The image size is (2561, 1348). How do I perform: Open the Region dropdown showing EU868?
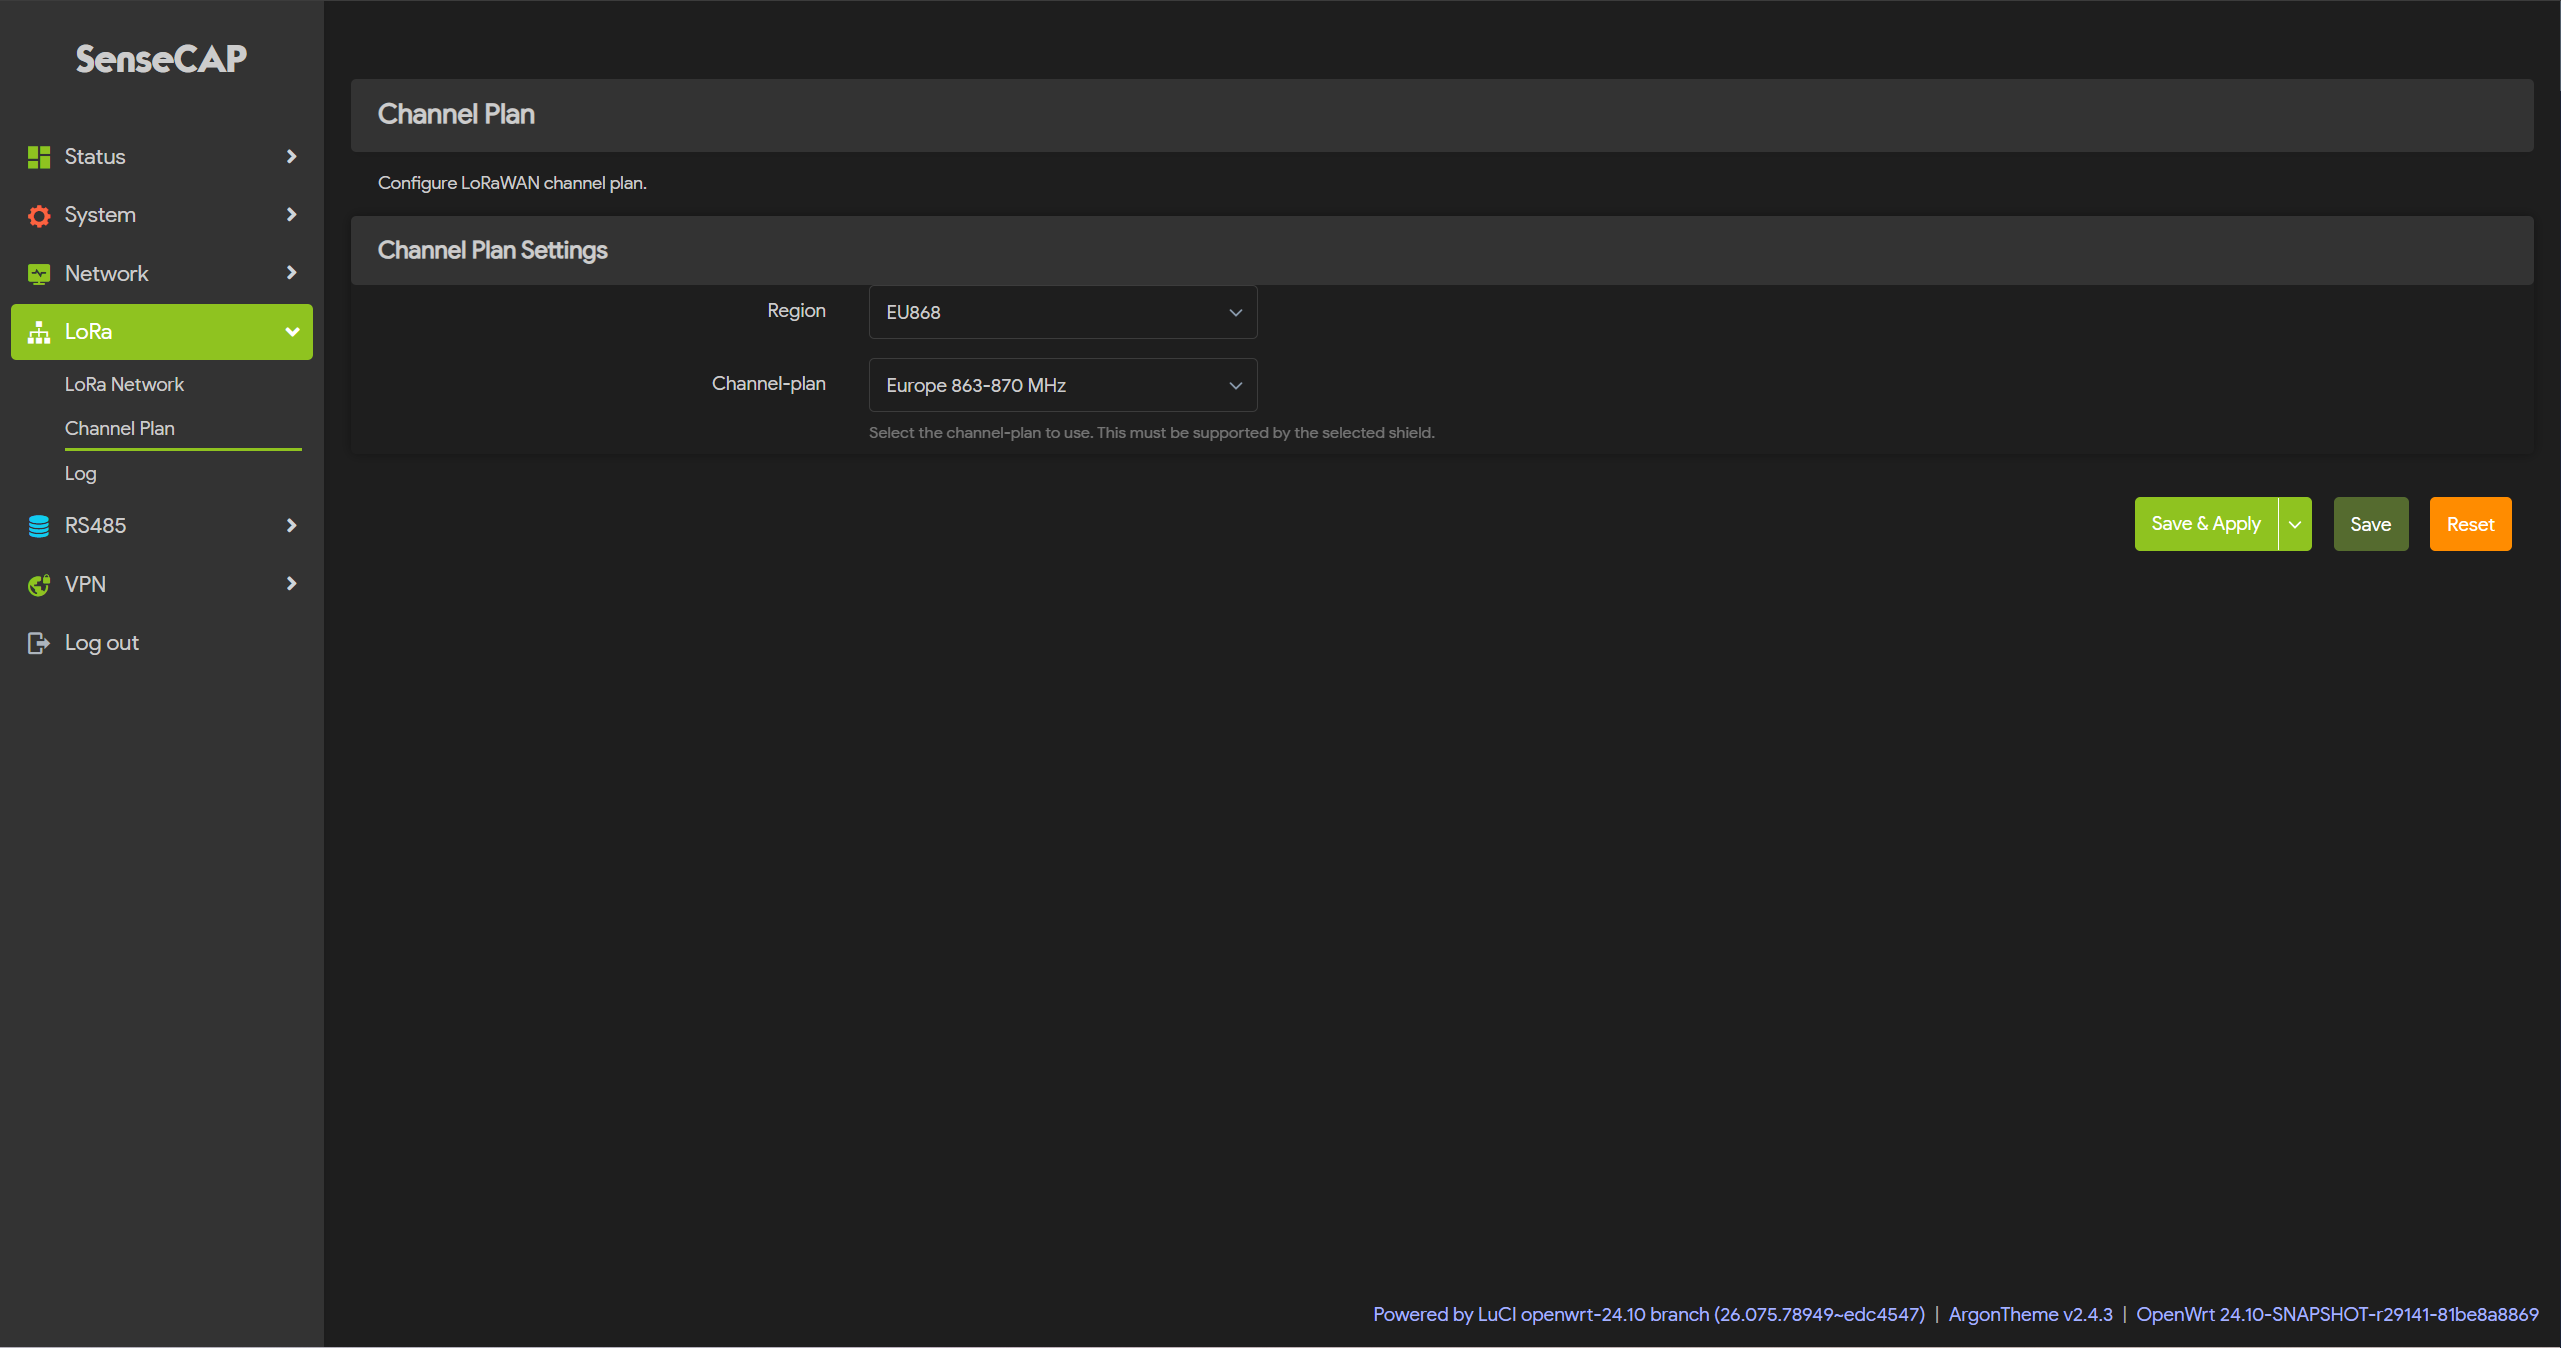tap(1062, 312)
